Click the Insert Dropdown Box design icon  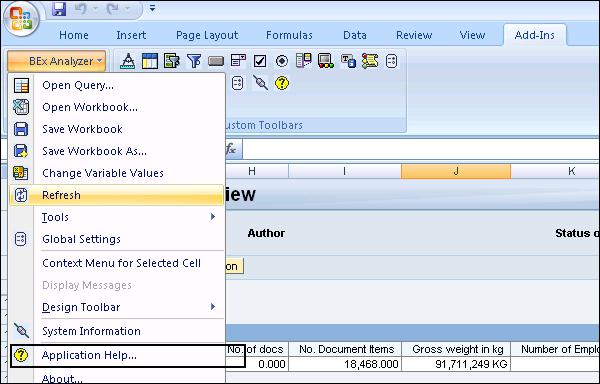[238, 61]
